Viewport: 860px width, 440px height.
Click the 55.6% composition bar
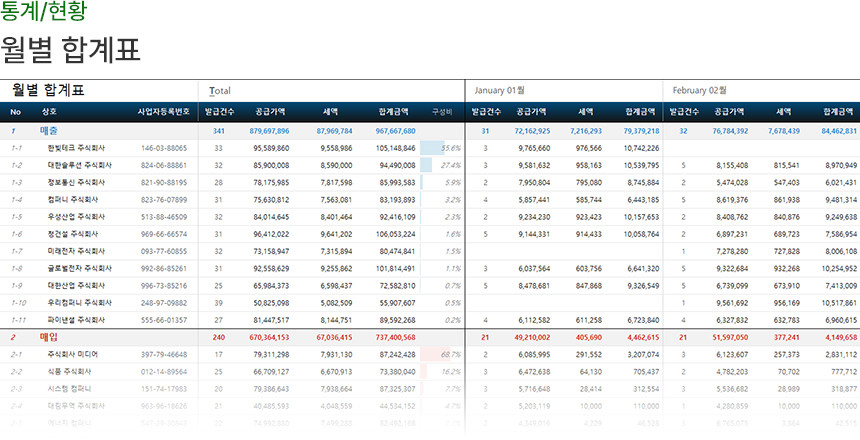point(440,148)
